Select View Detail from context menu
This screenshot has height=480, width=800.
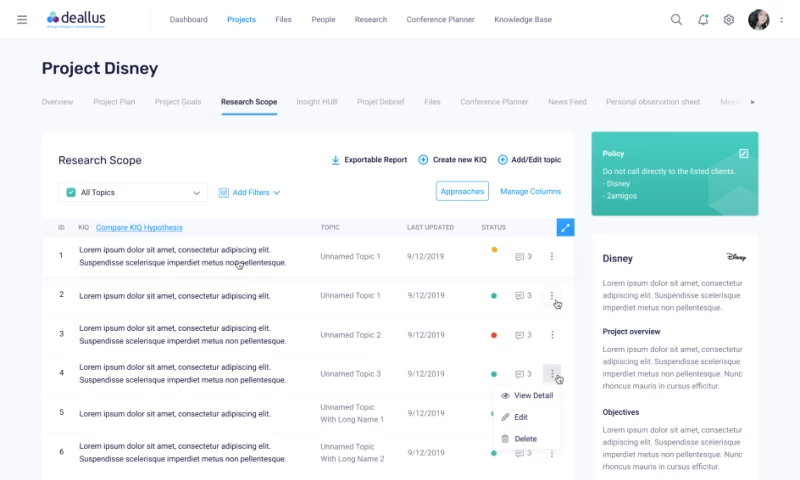tap(532, 396)
